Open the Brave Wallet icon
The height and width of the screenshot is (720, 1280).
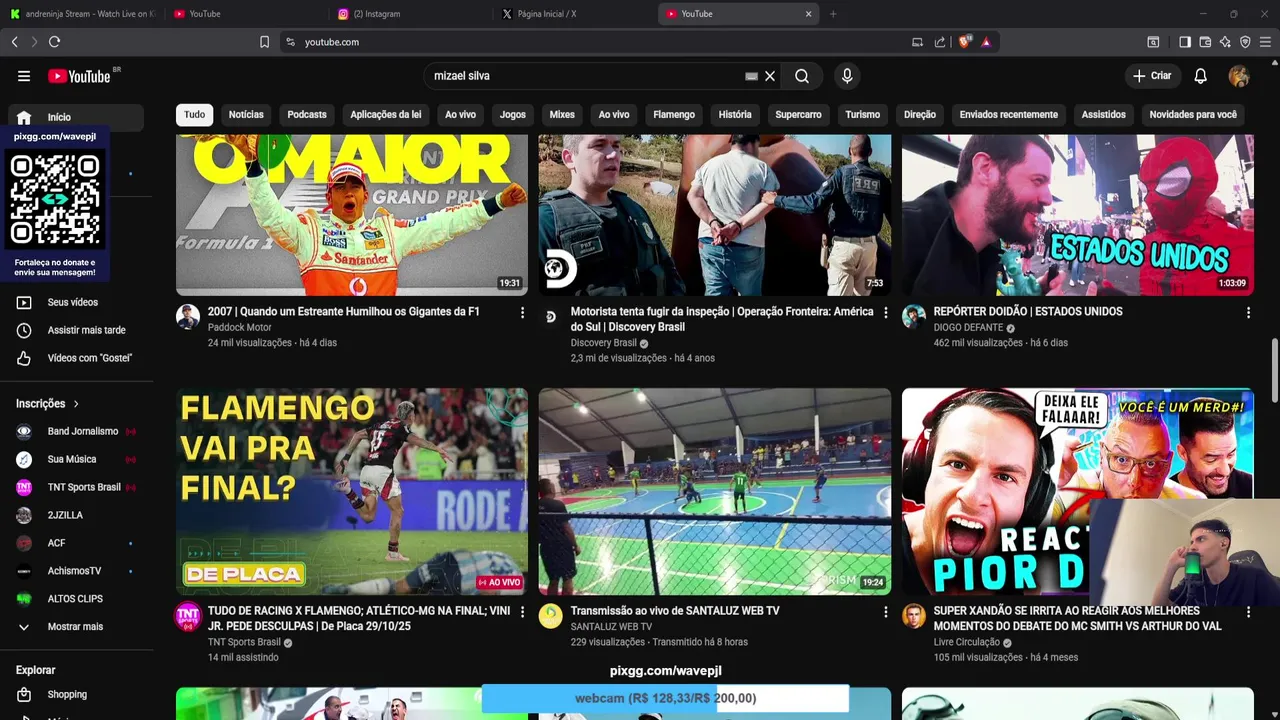pyautogui.click(x=1205, y=42)
